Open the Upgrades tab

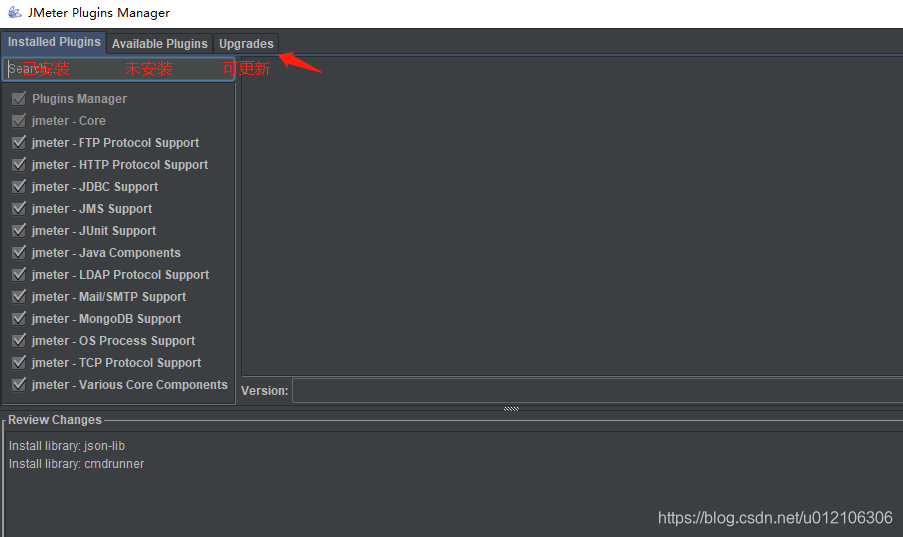click(x=246, y=44)
